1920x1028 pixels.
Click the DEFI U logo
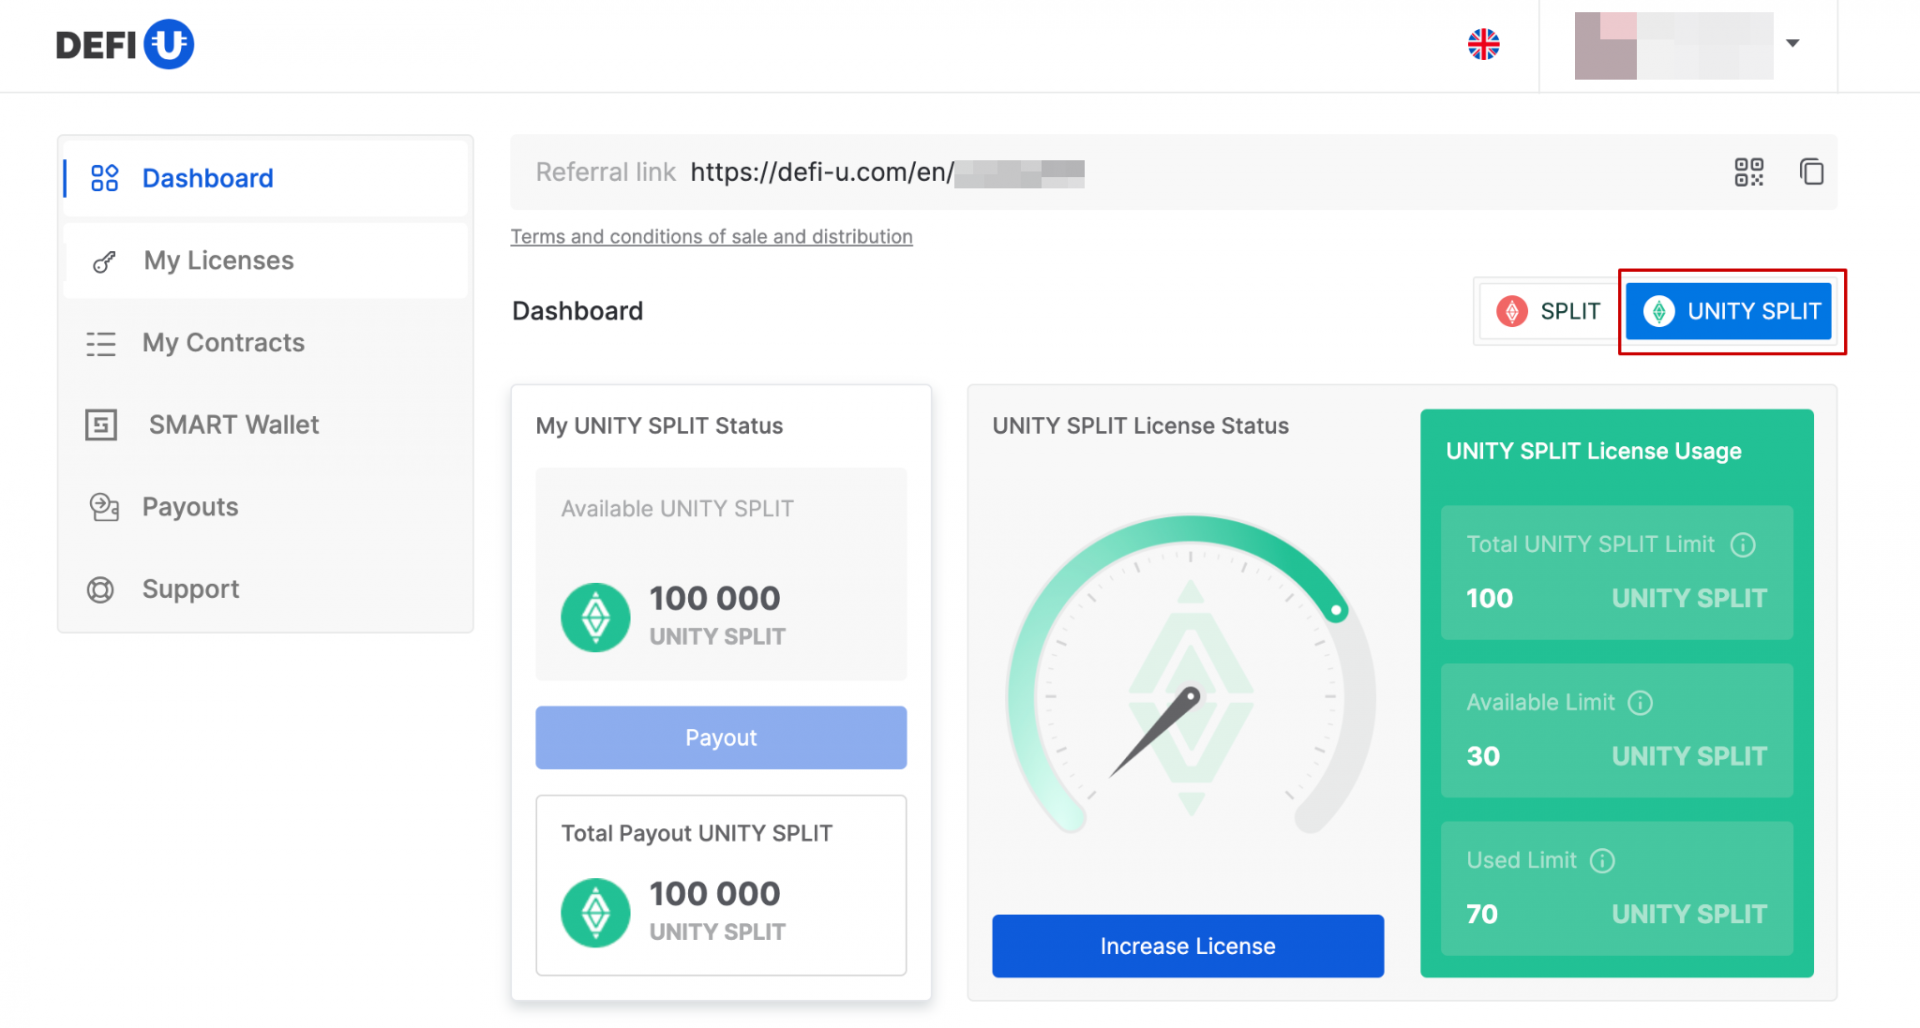pos(124,45)
